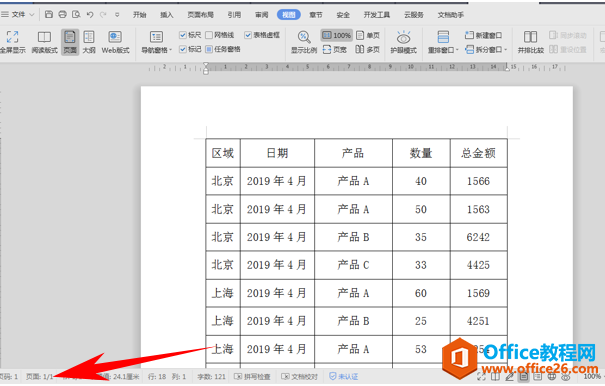Click the 总金额 header cell

click(x=478, y=153)
